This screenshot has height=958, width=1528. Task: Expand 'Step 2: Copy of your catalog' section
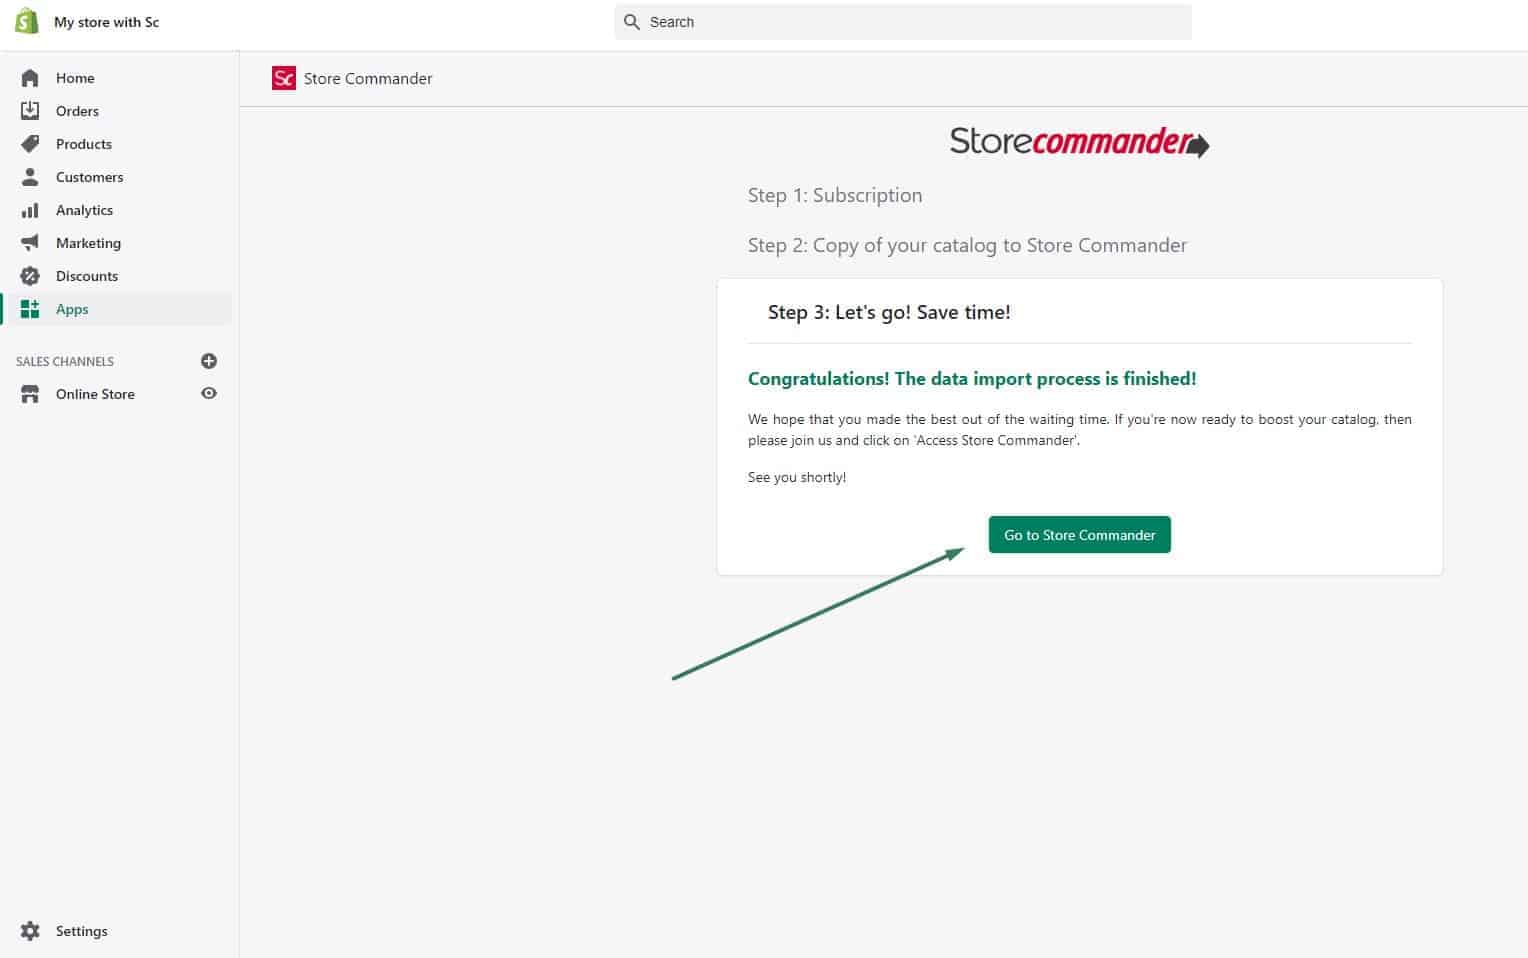coord(967,246)
